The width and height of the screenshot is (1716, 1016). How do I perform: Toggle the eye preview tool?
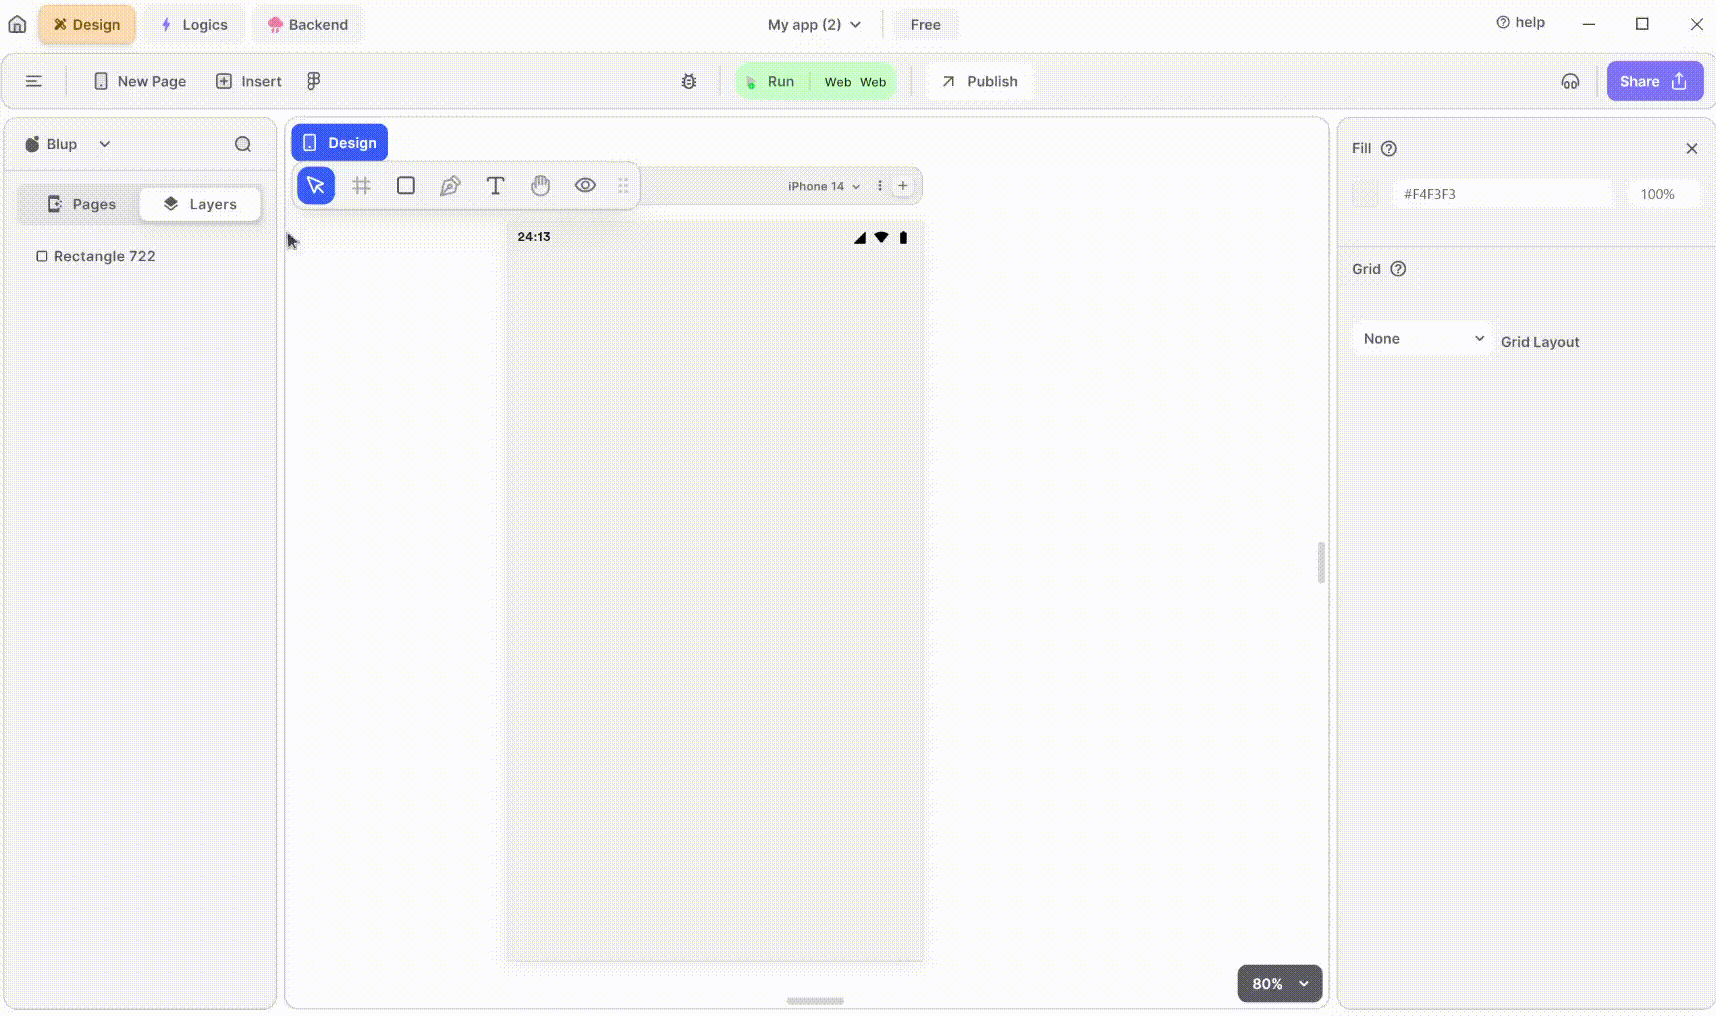[x=585, y=186]
